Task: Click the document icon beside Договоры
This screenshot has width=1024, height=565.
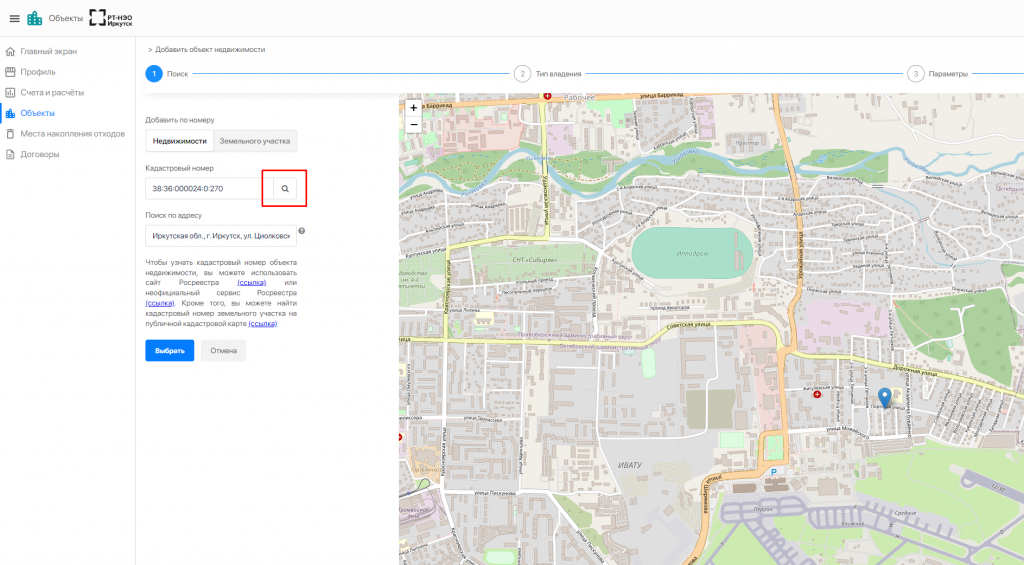Action: (x=10, y=154)
